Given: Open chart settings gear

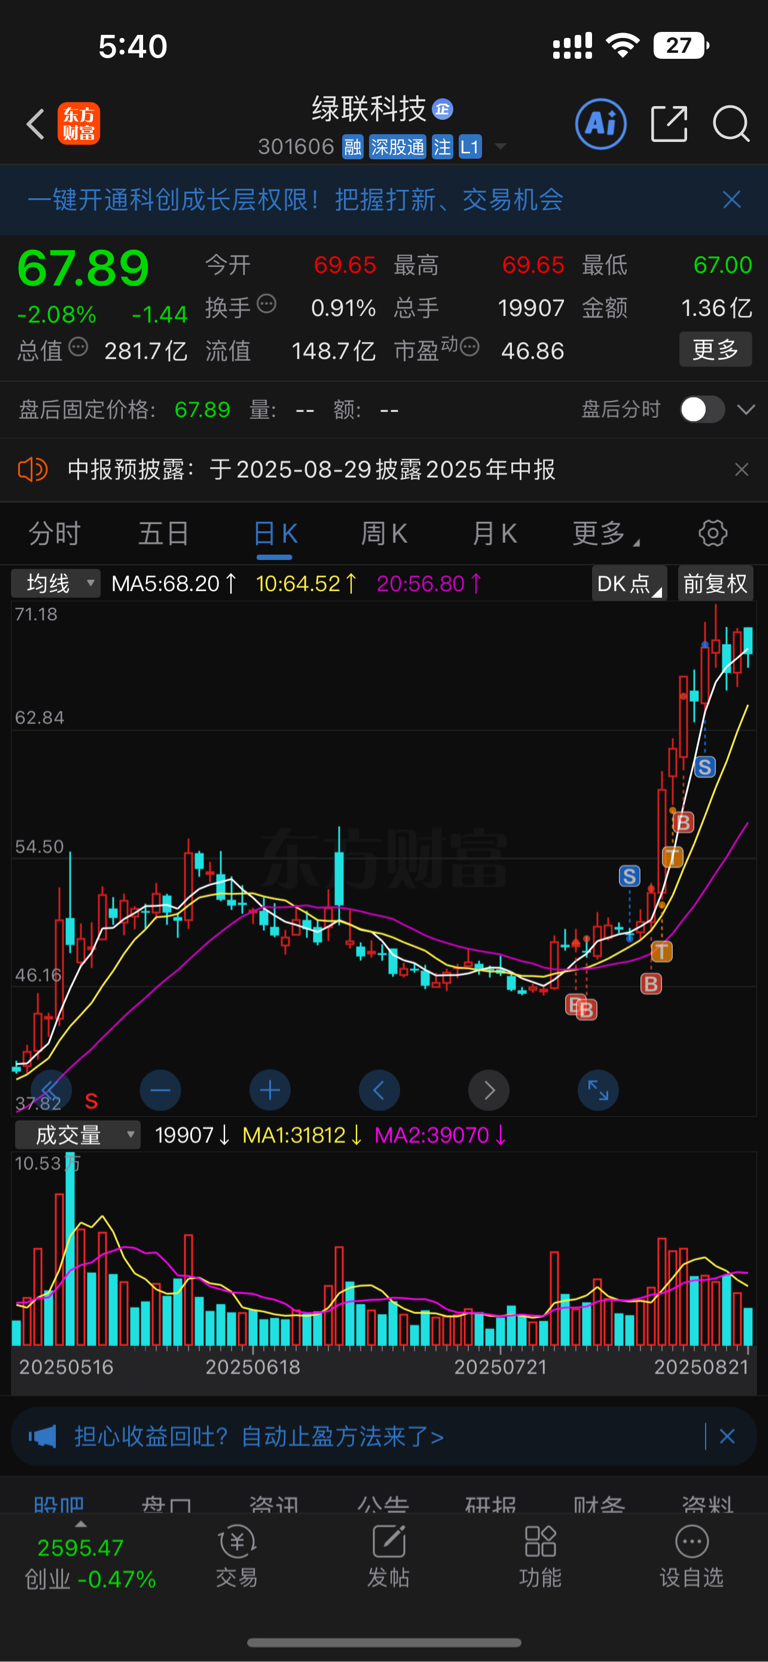Looking at the screenshot, I should pos(713,533).
